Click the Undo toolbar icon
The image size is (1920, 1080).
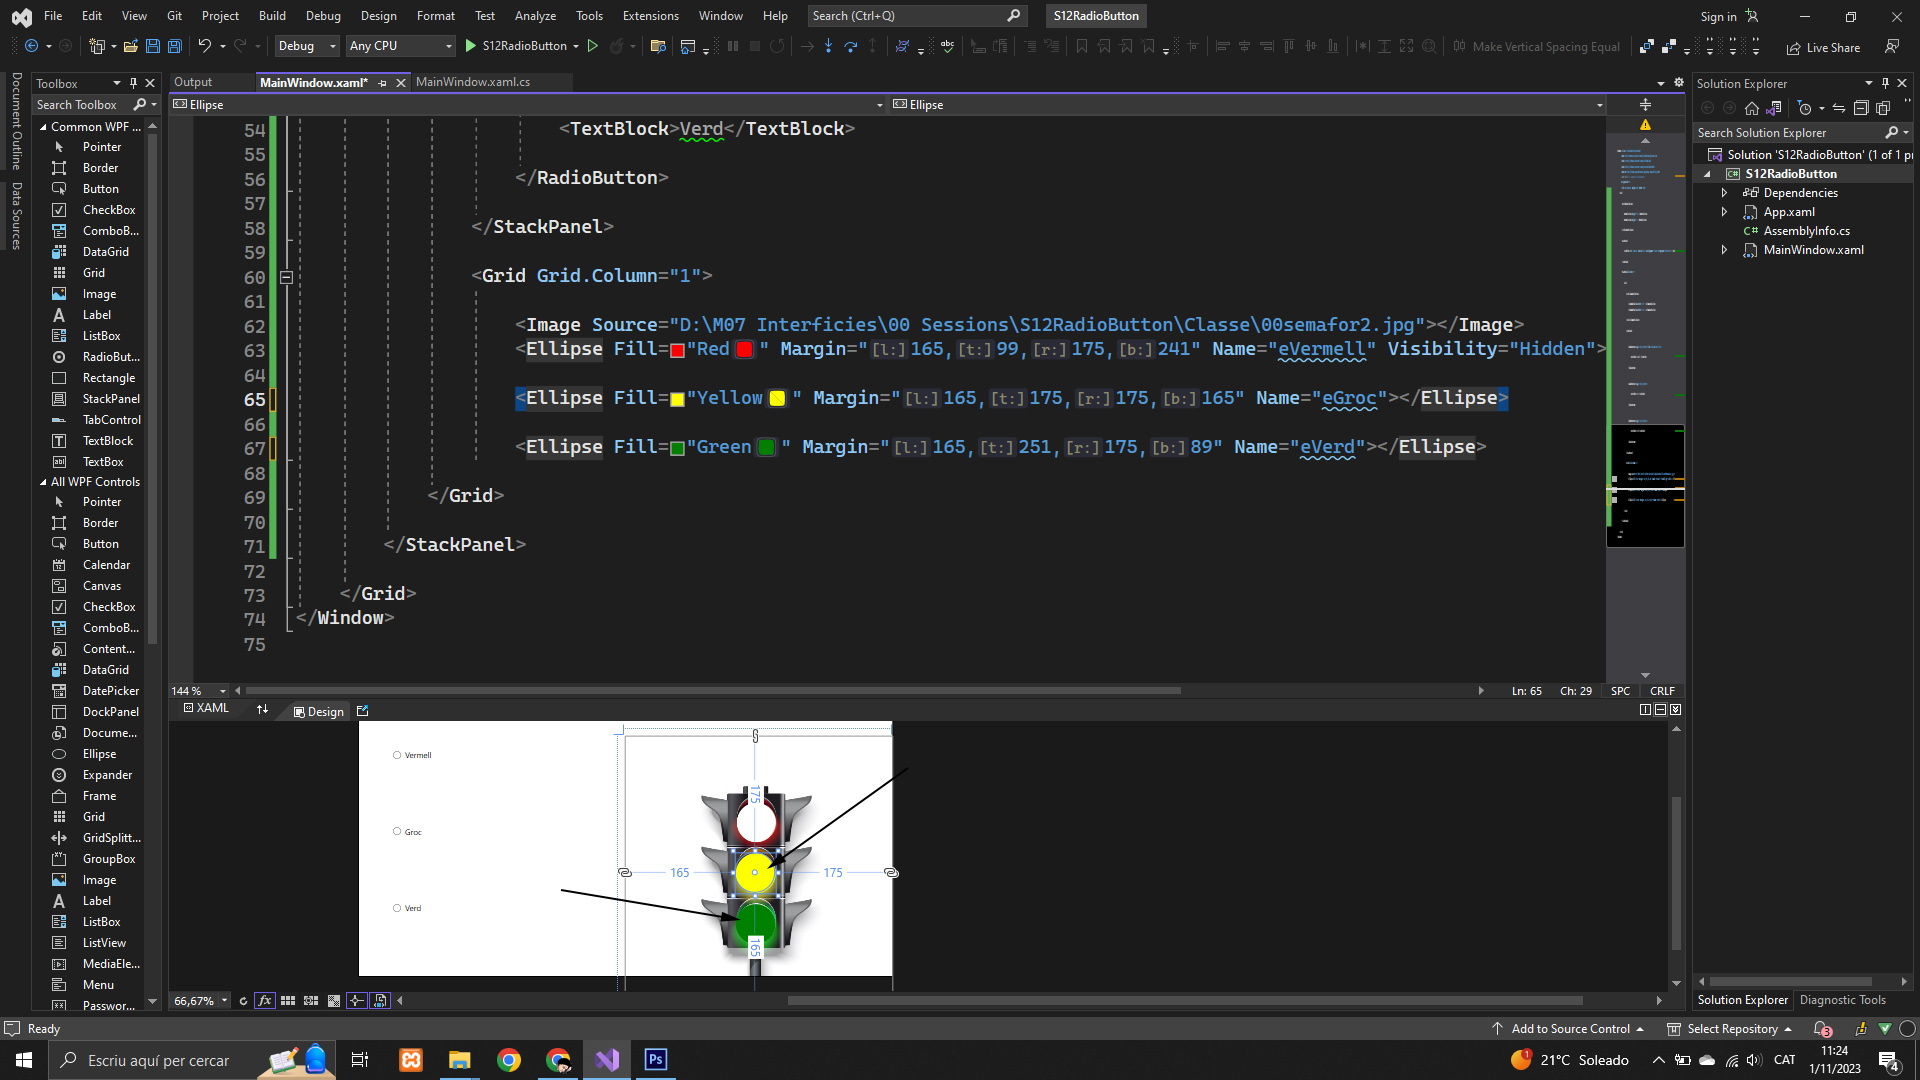pos(204,46)
